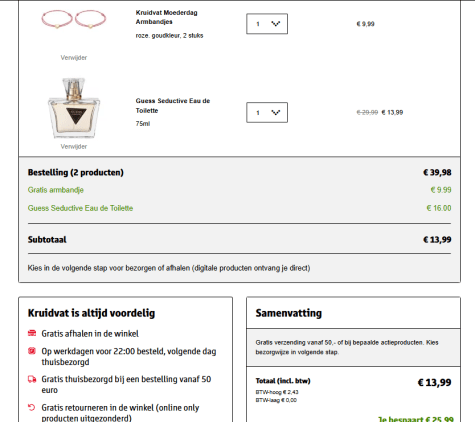Click the chevron arrow in the armbandjes quantity box
This screenshot has height=422, width=475.
276,24
